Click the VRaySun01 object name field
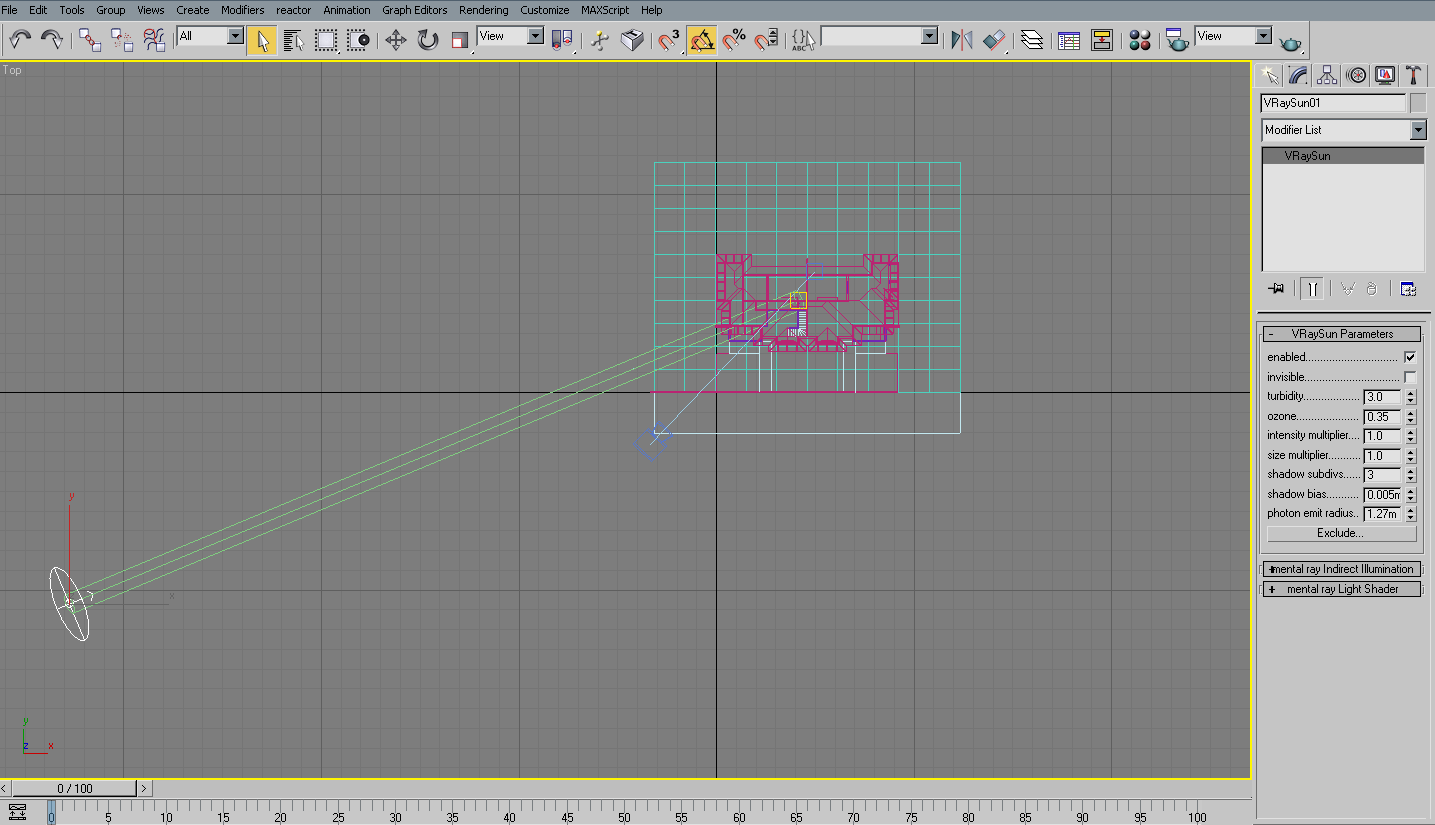 (x=1334, y=103)
